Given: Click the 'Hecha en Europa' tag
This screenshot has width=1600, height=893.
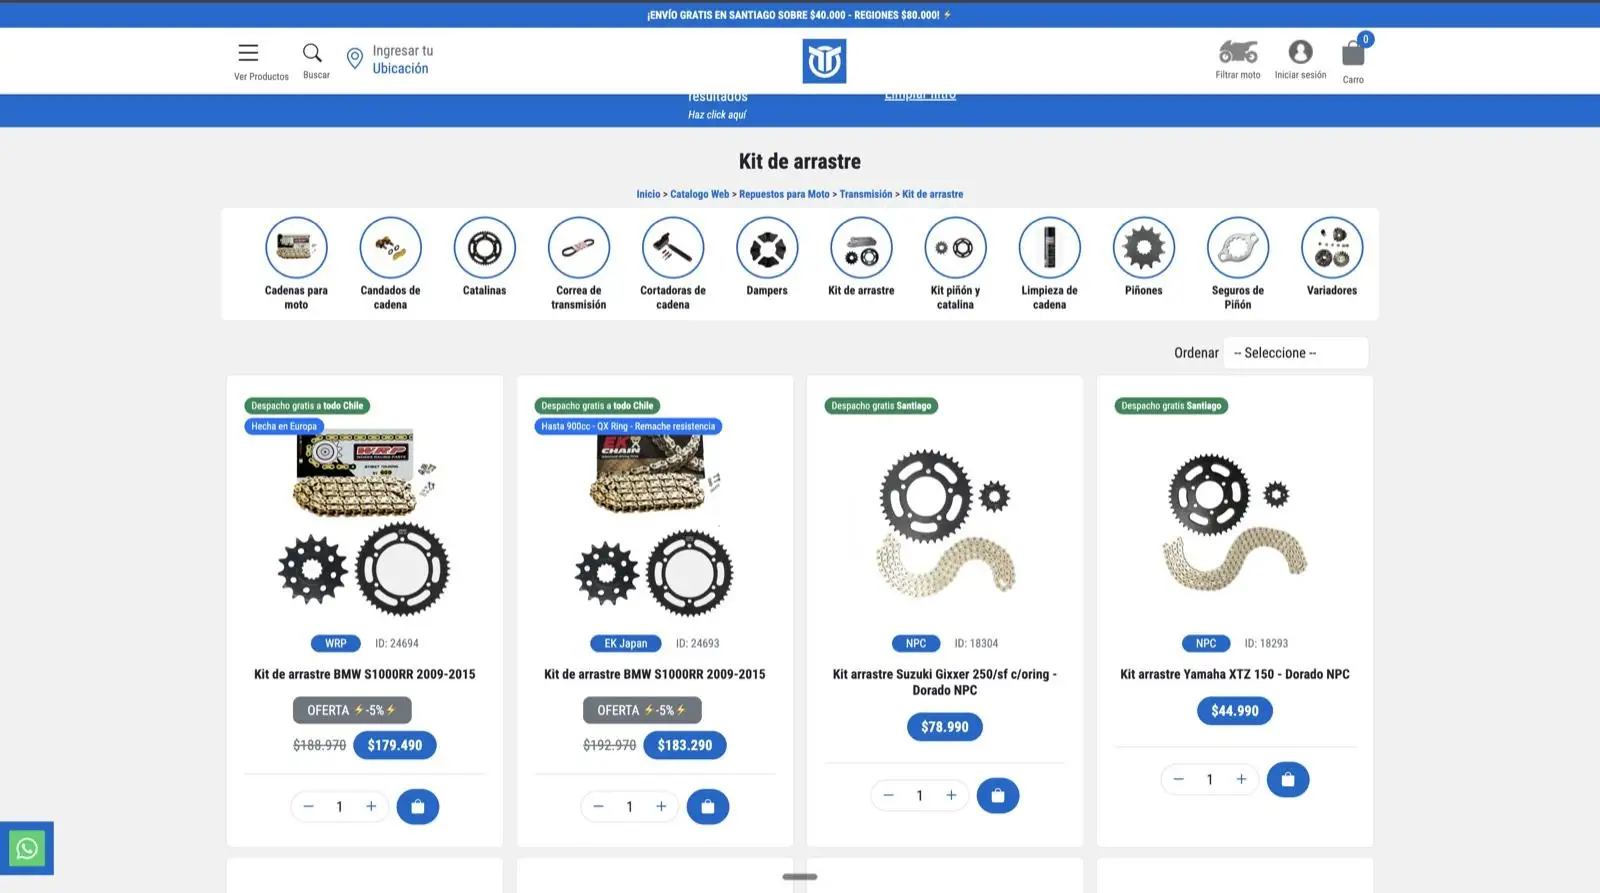Looking at the screenshot, I should coord(284,426).
